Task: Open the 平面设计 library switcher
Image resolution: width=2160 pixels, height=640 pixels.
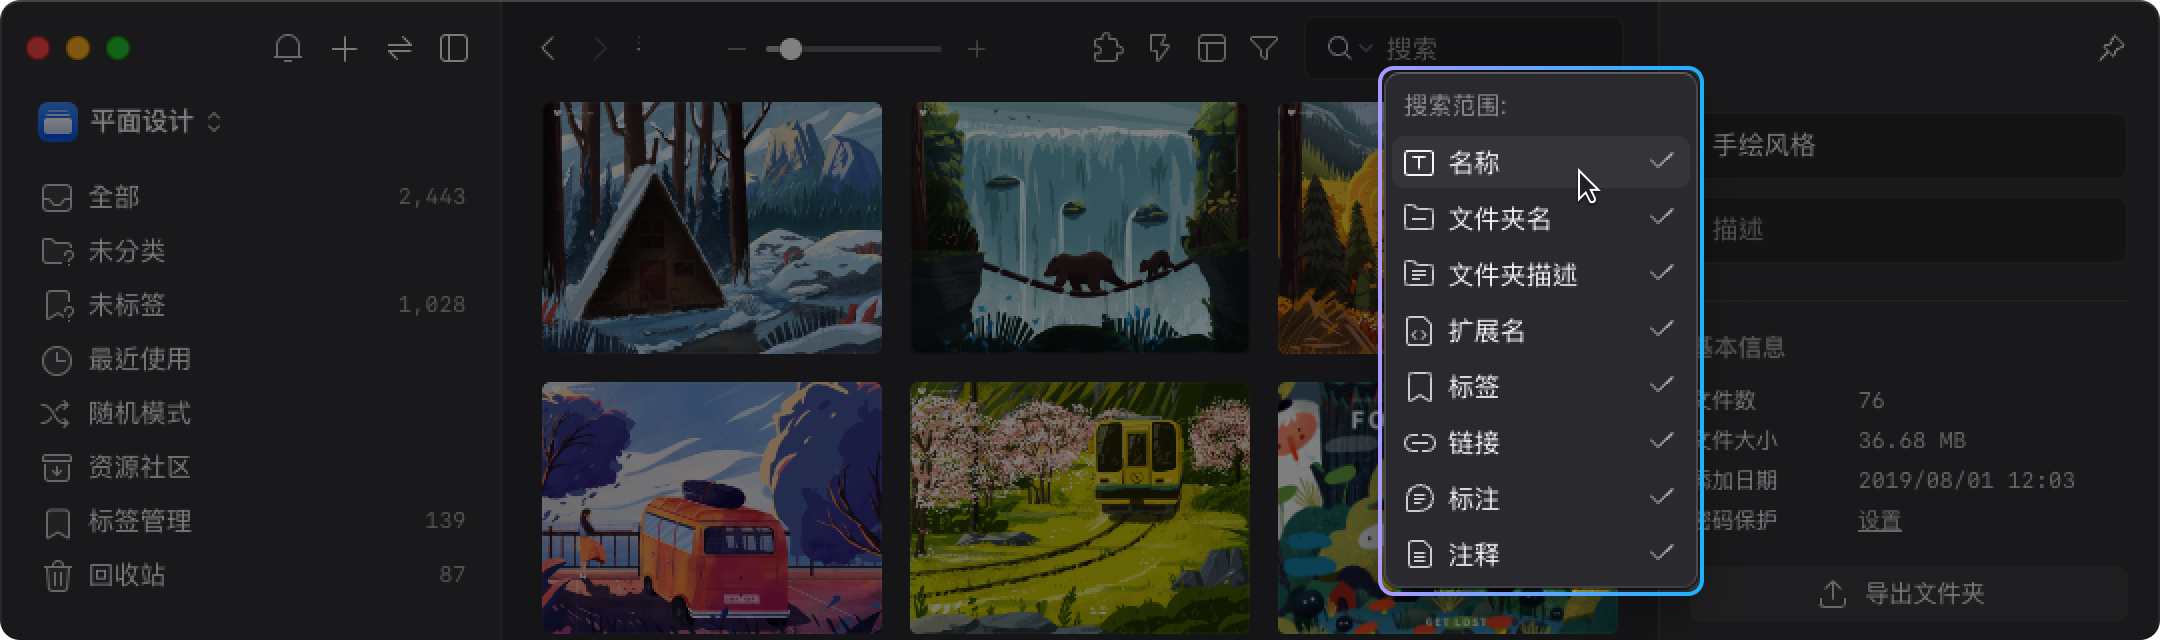Action: coord(130,122)
